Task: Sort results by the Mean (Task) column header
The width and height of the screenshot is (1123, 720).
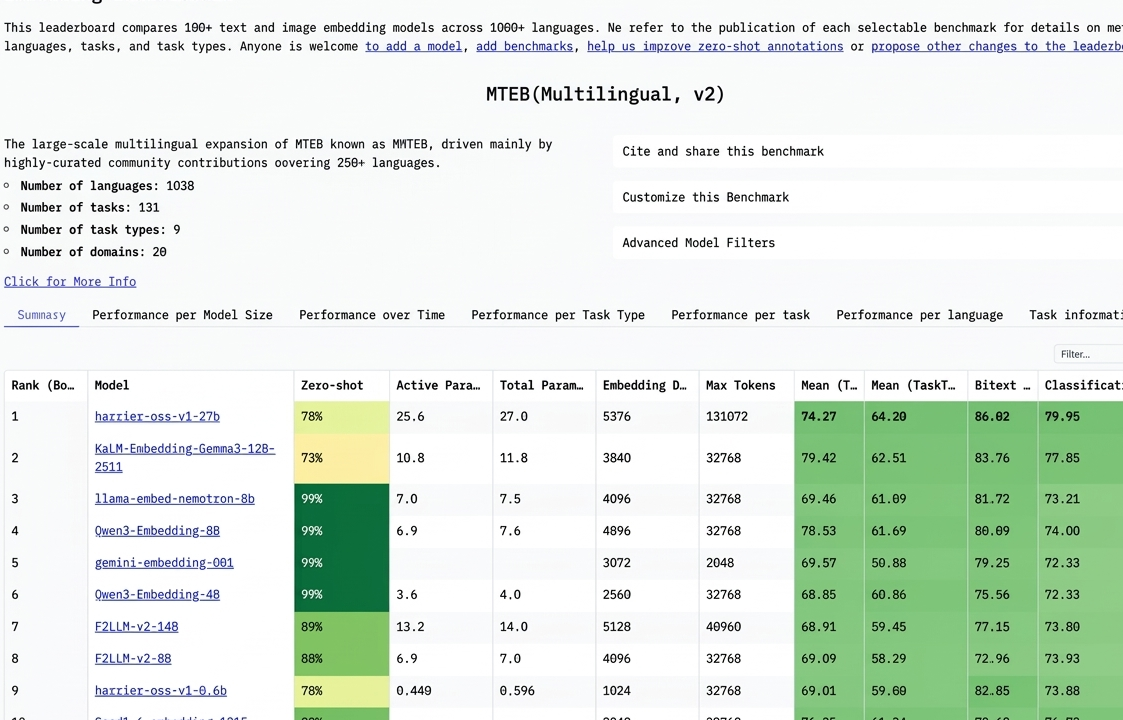Action: pos(828,385)
